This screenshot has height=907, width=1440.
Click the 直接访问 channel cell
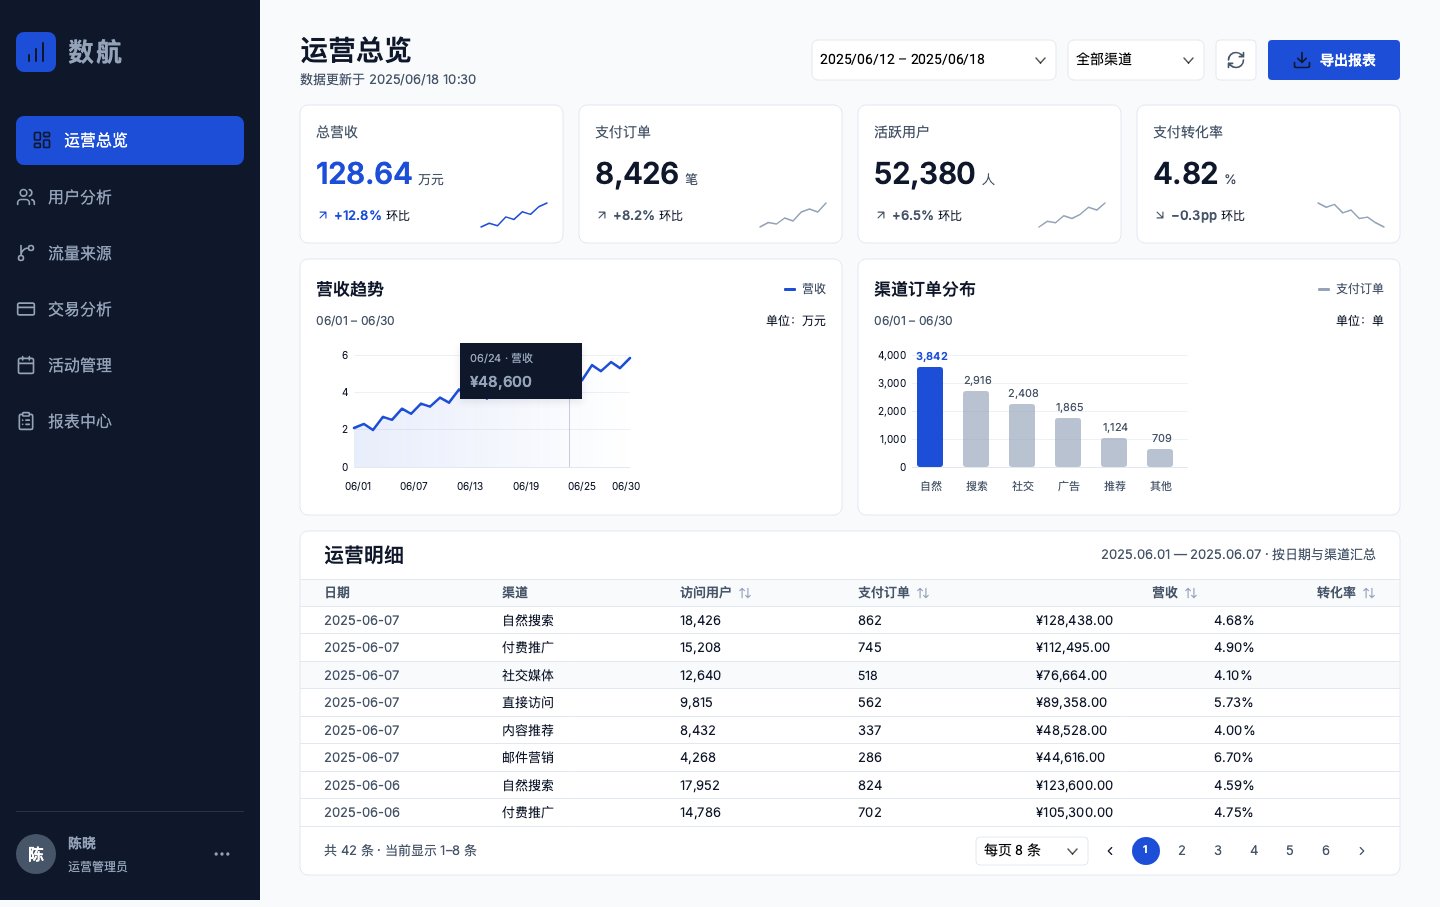click(x=528, y=703)
